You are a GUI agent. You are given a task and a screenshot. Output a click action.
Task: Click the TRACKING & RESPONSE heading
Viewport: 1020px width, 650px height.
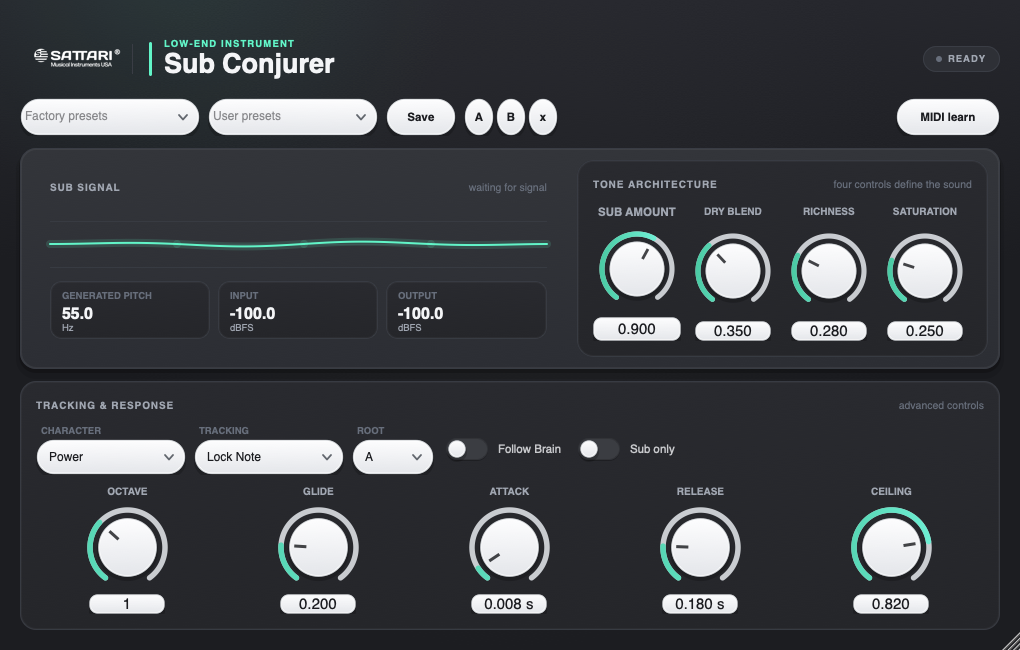click(x=105, y=405)
